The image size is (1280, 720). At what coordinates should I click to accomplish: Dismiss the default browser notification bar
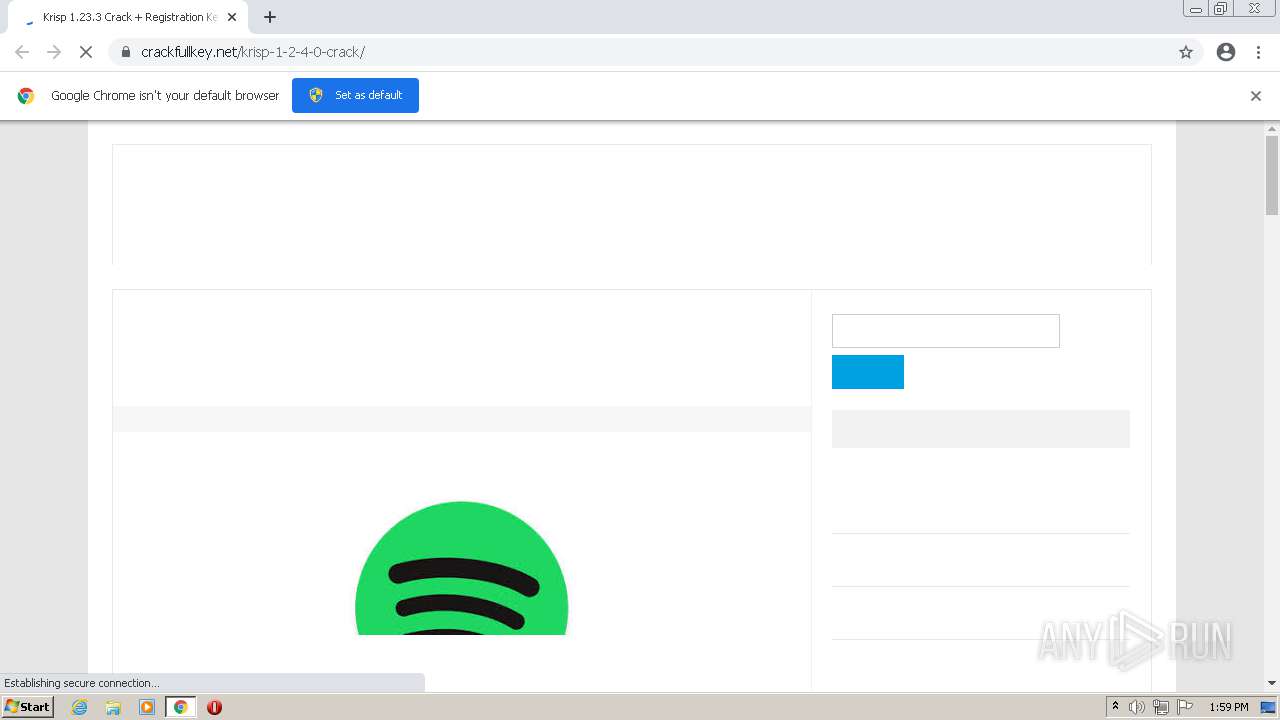1256,96
